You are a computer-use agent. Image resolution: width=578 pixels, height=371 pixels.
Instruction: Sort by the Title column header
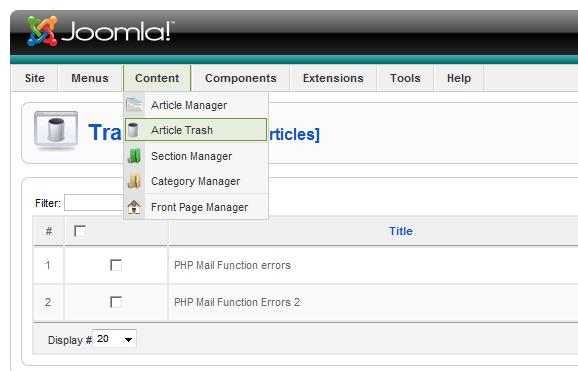coord(401,231)
